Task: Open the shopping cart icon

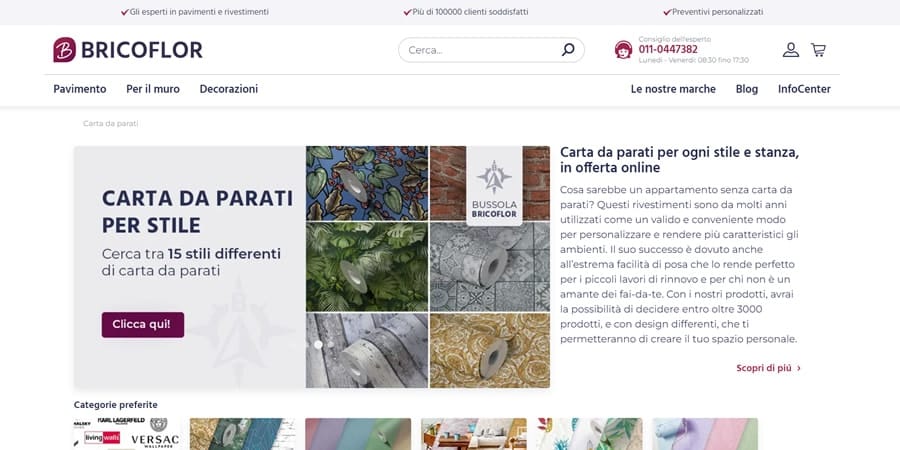Action: point(818,50)
